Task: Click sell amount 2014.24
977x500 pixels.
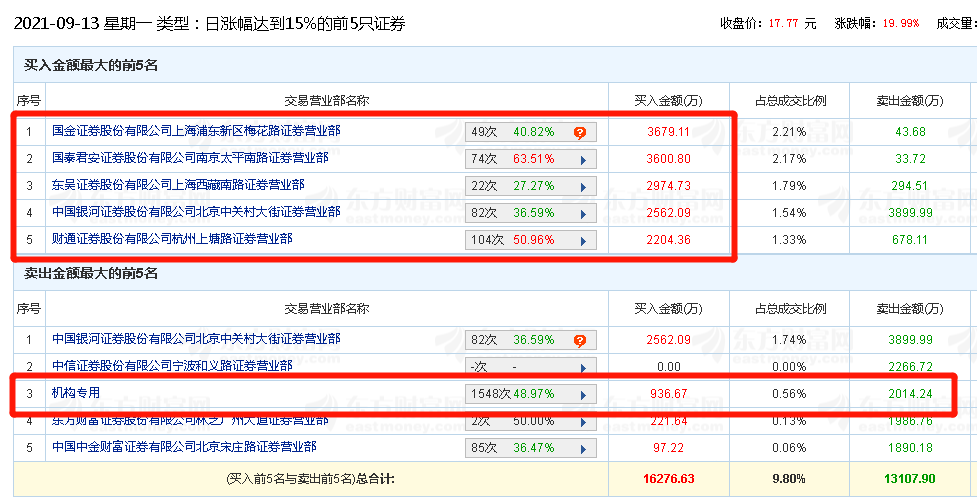Action: (910, 394)
